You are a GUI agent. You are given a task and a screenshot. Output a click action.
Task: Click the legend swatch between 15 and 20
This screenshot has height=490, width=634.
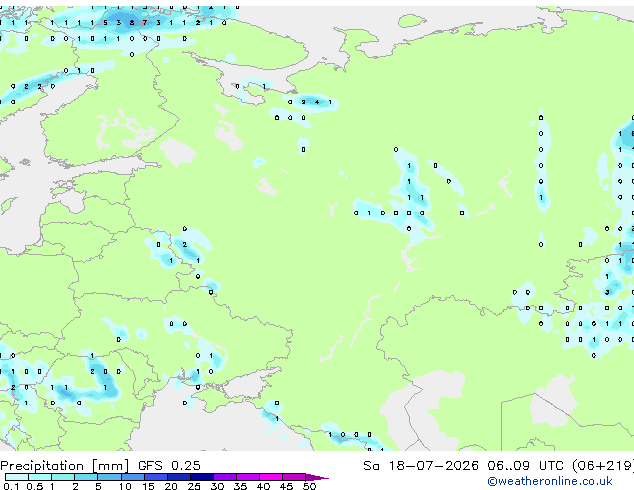(155, 477)
